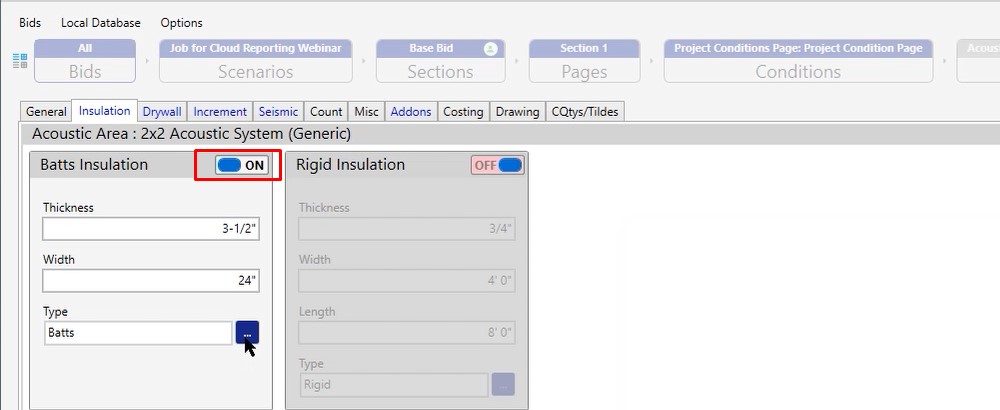
Task: Turn off Batts Insulation toggle
Action: click(242, 165)
